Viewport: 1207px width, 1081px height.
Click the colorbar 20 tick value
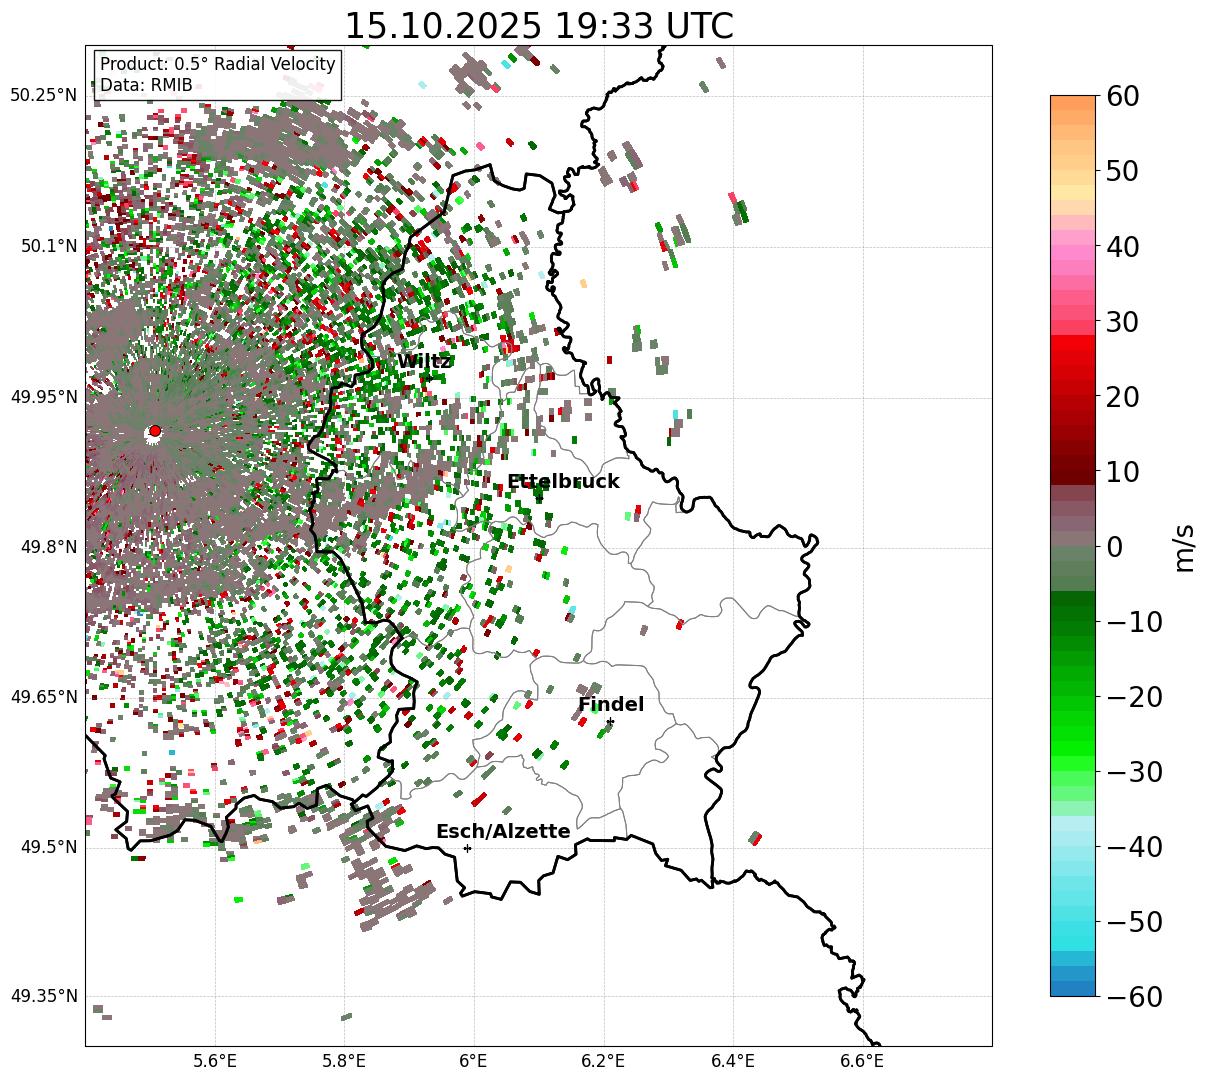click(x=1121, y=396)
